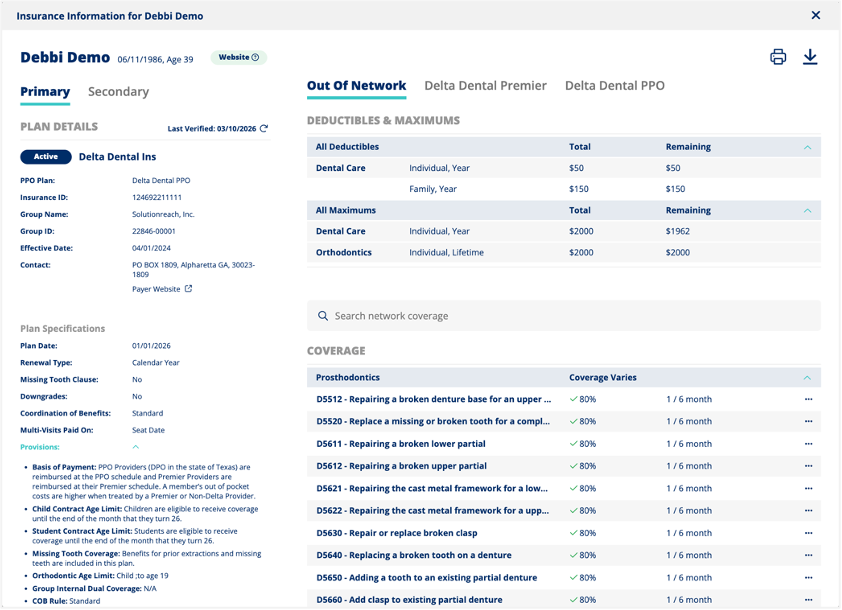Click the Delta Dental Ins plan name
The width and height of the screenshot is (842, 610).
(118, 157)
